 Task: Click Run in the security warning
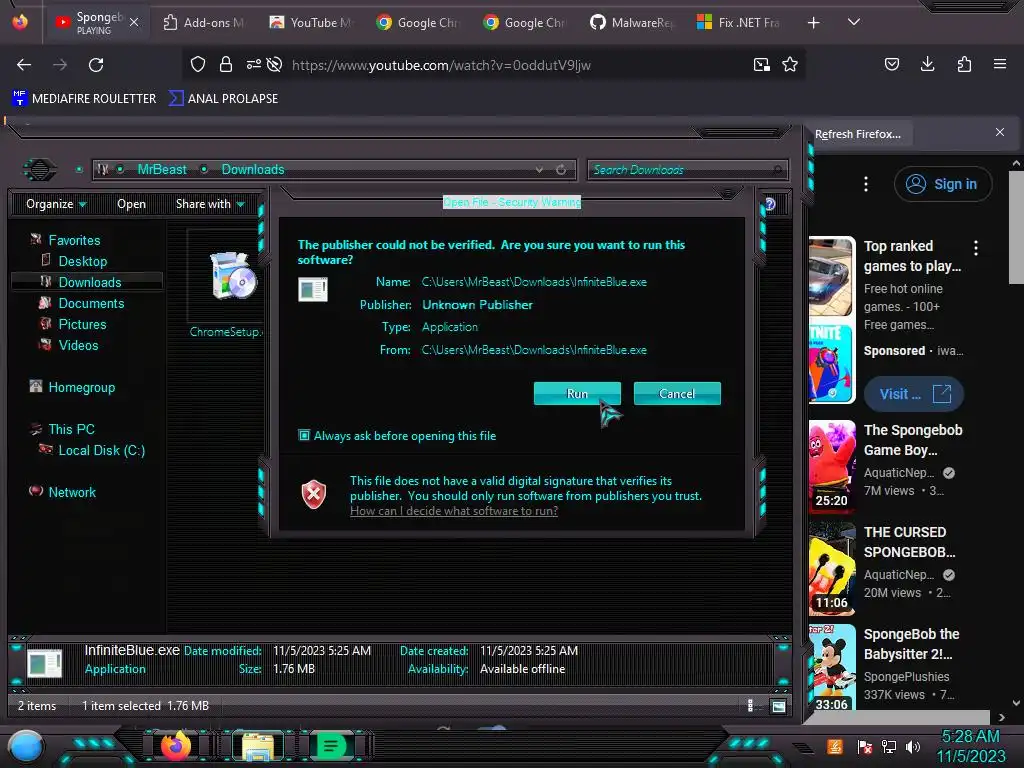coord(577,394)
